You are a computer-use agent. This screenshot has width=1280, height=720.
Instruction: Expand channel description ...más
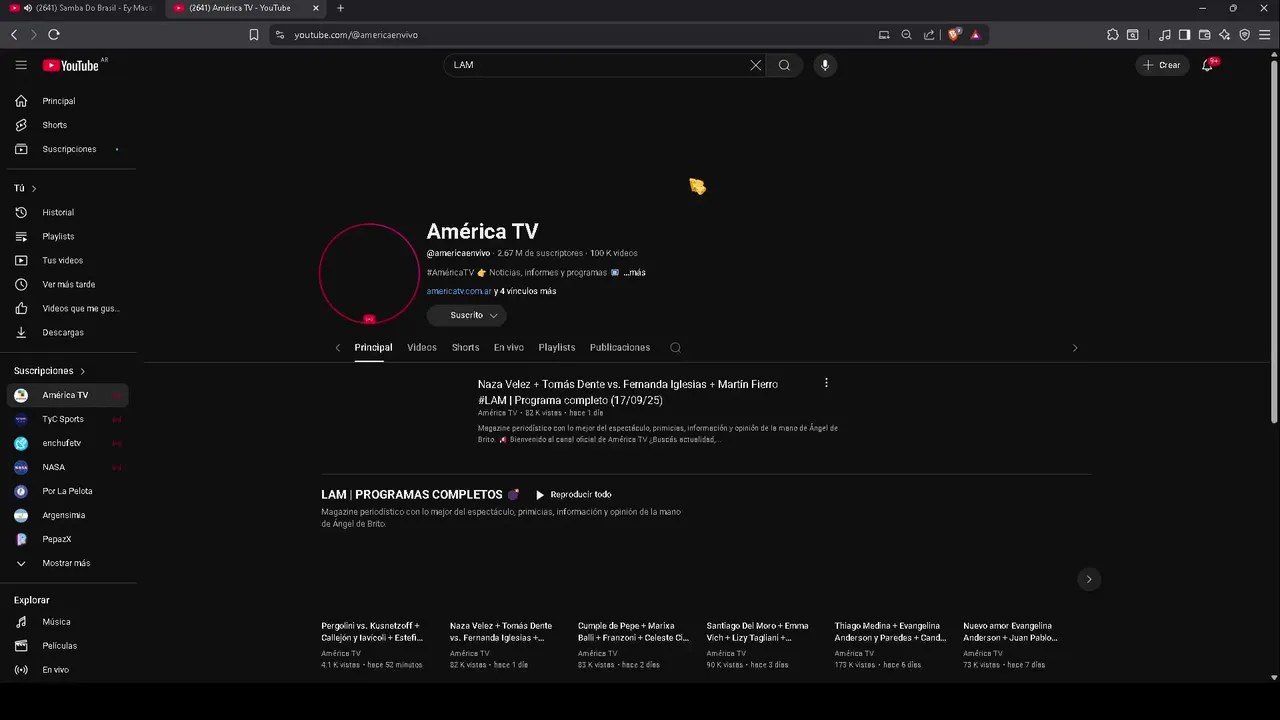click(634, 272)
